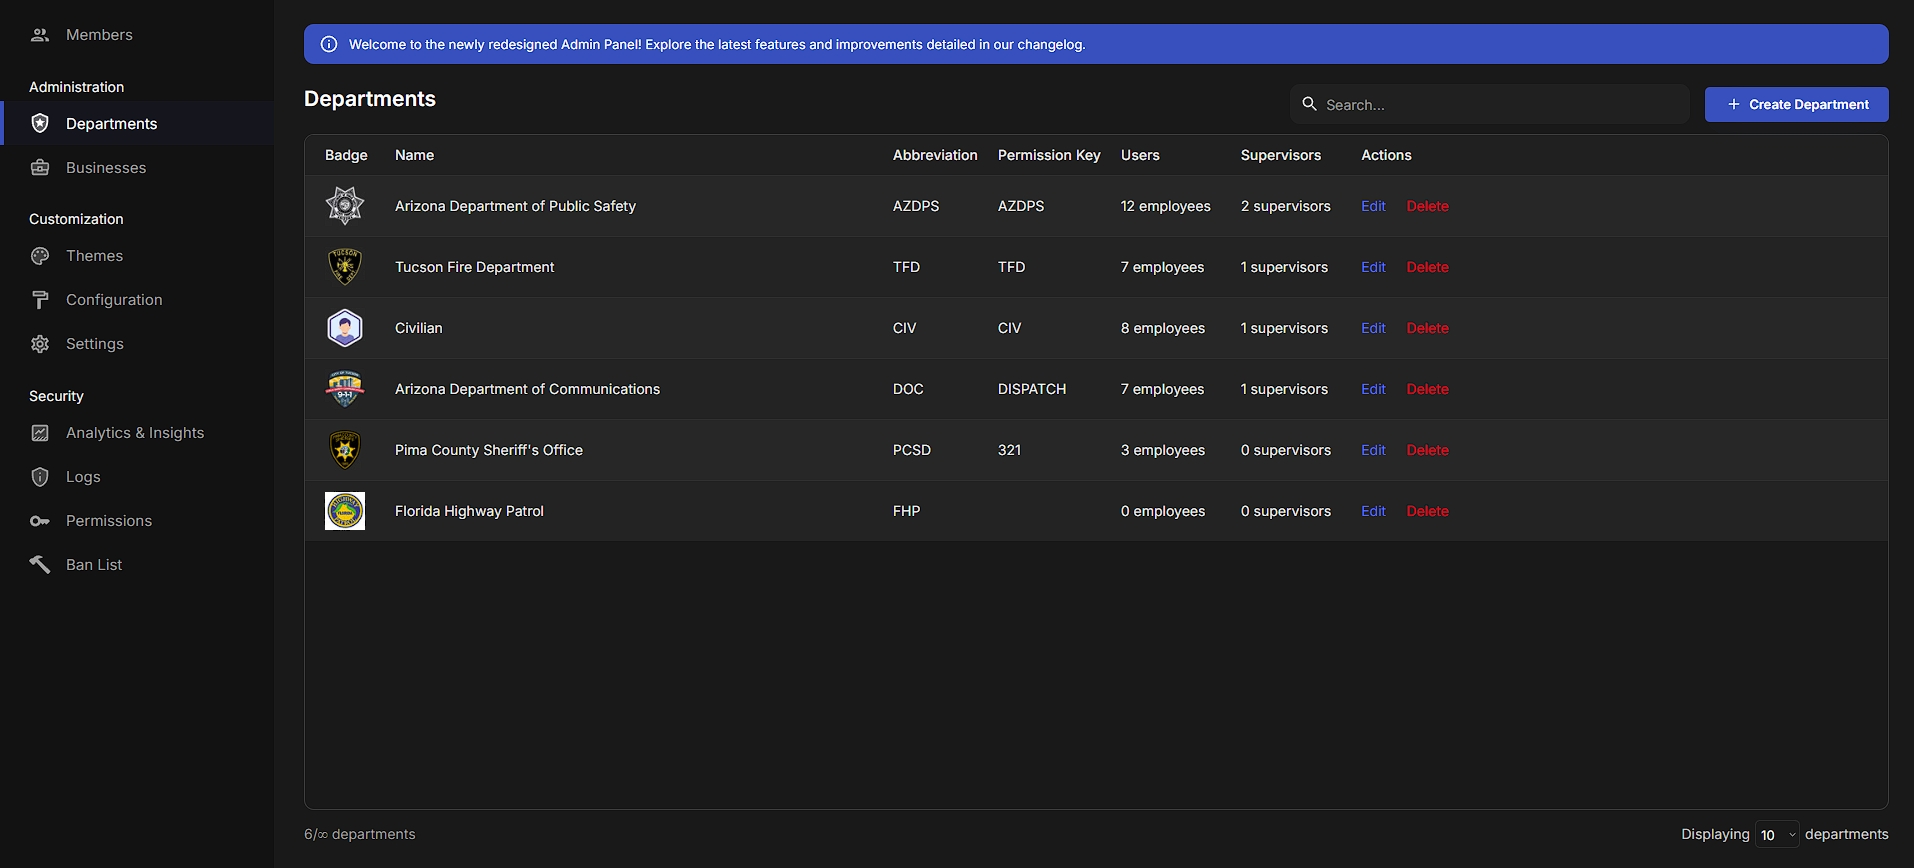Click the Florida Highway Patrol badge thumbnail
The image size is (1914, 868).
click(x=345, y=511)
